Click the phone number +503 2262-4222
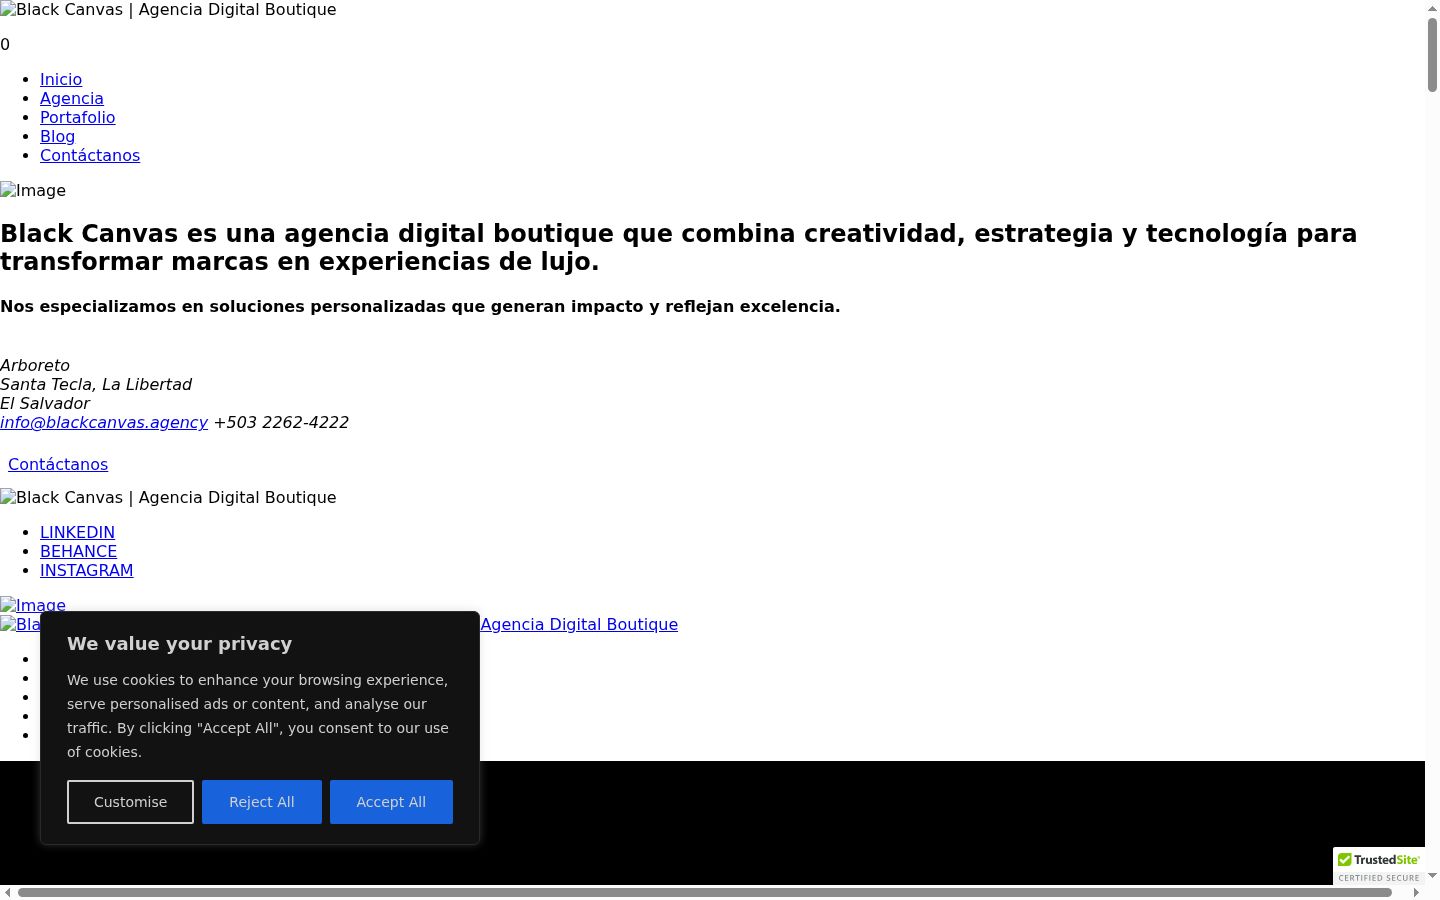The width and height of the screenshot is (1440, 900). (281, 422)
